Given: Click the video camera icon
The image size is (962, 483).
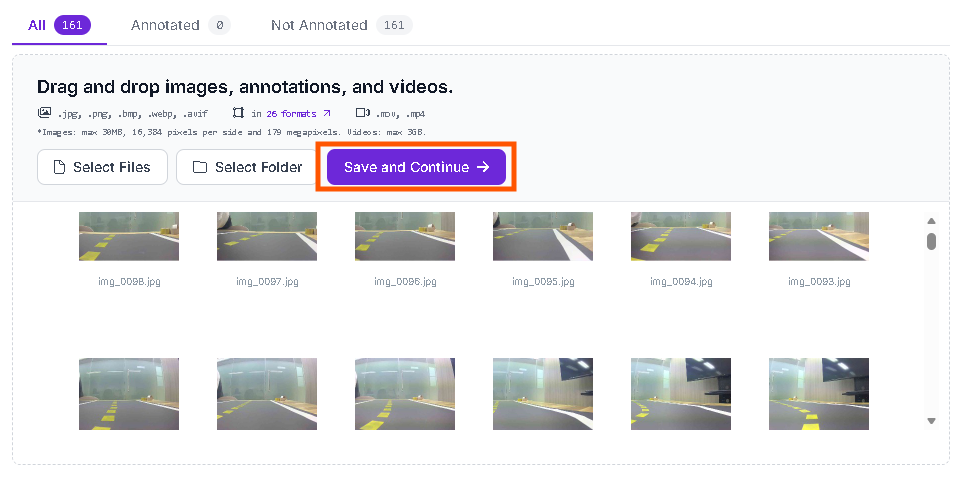Looking at the screenshot, I should click(363, 113).
